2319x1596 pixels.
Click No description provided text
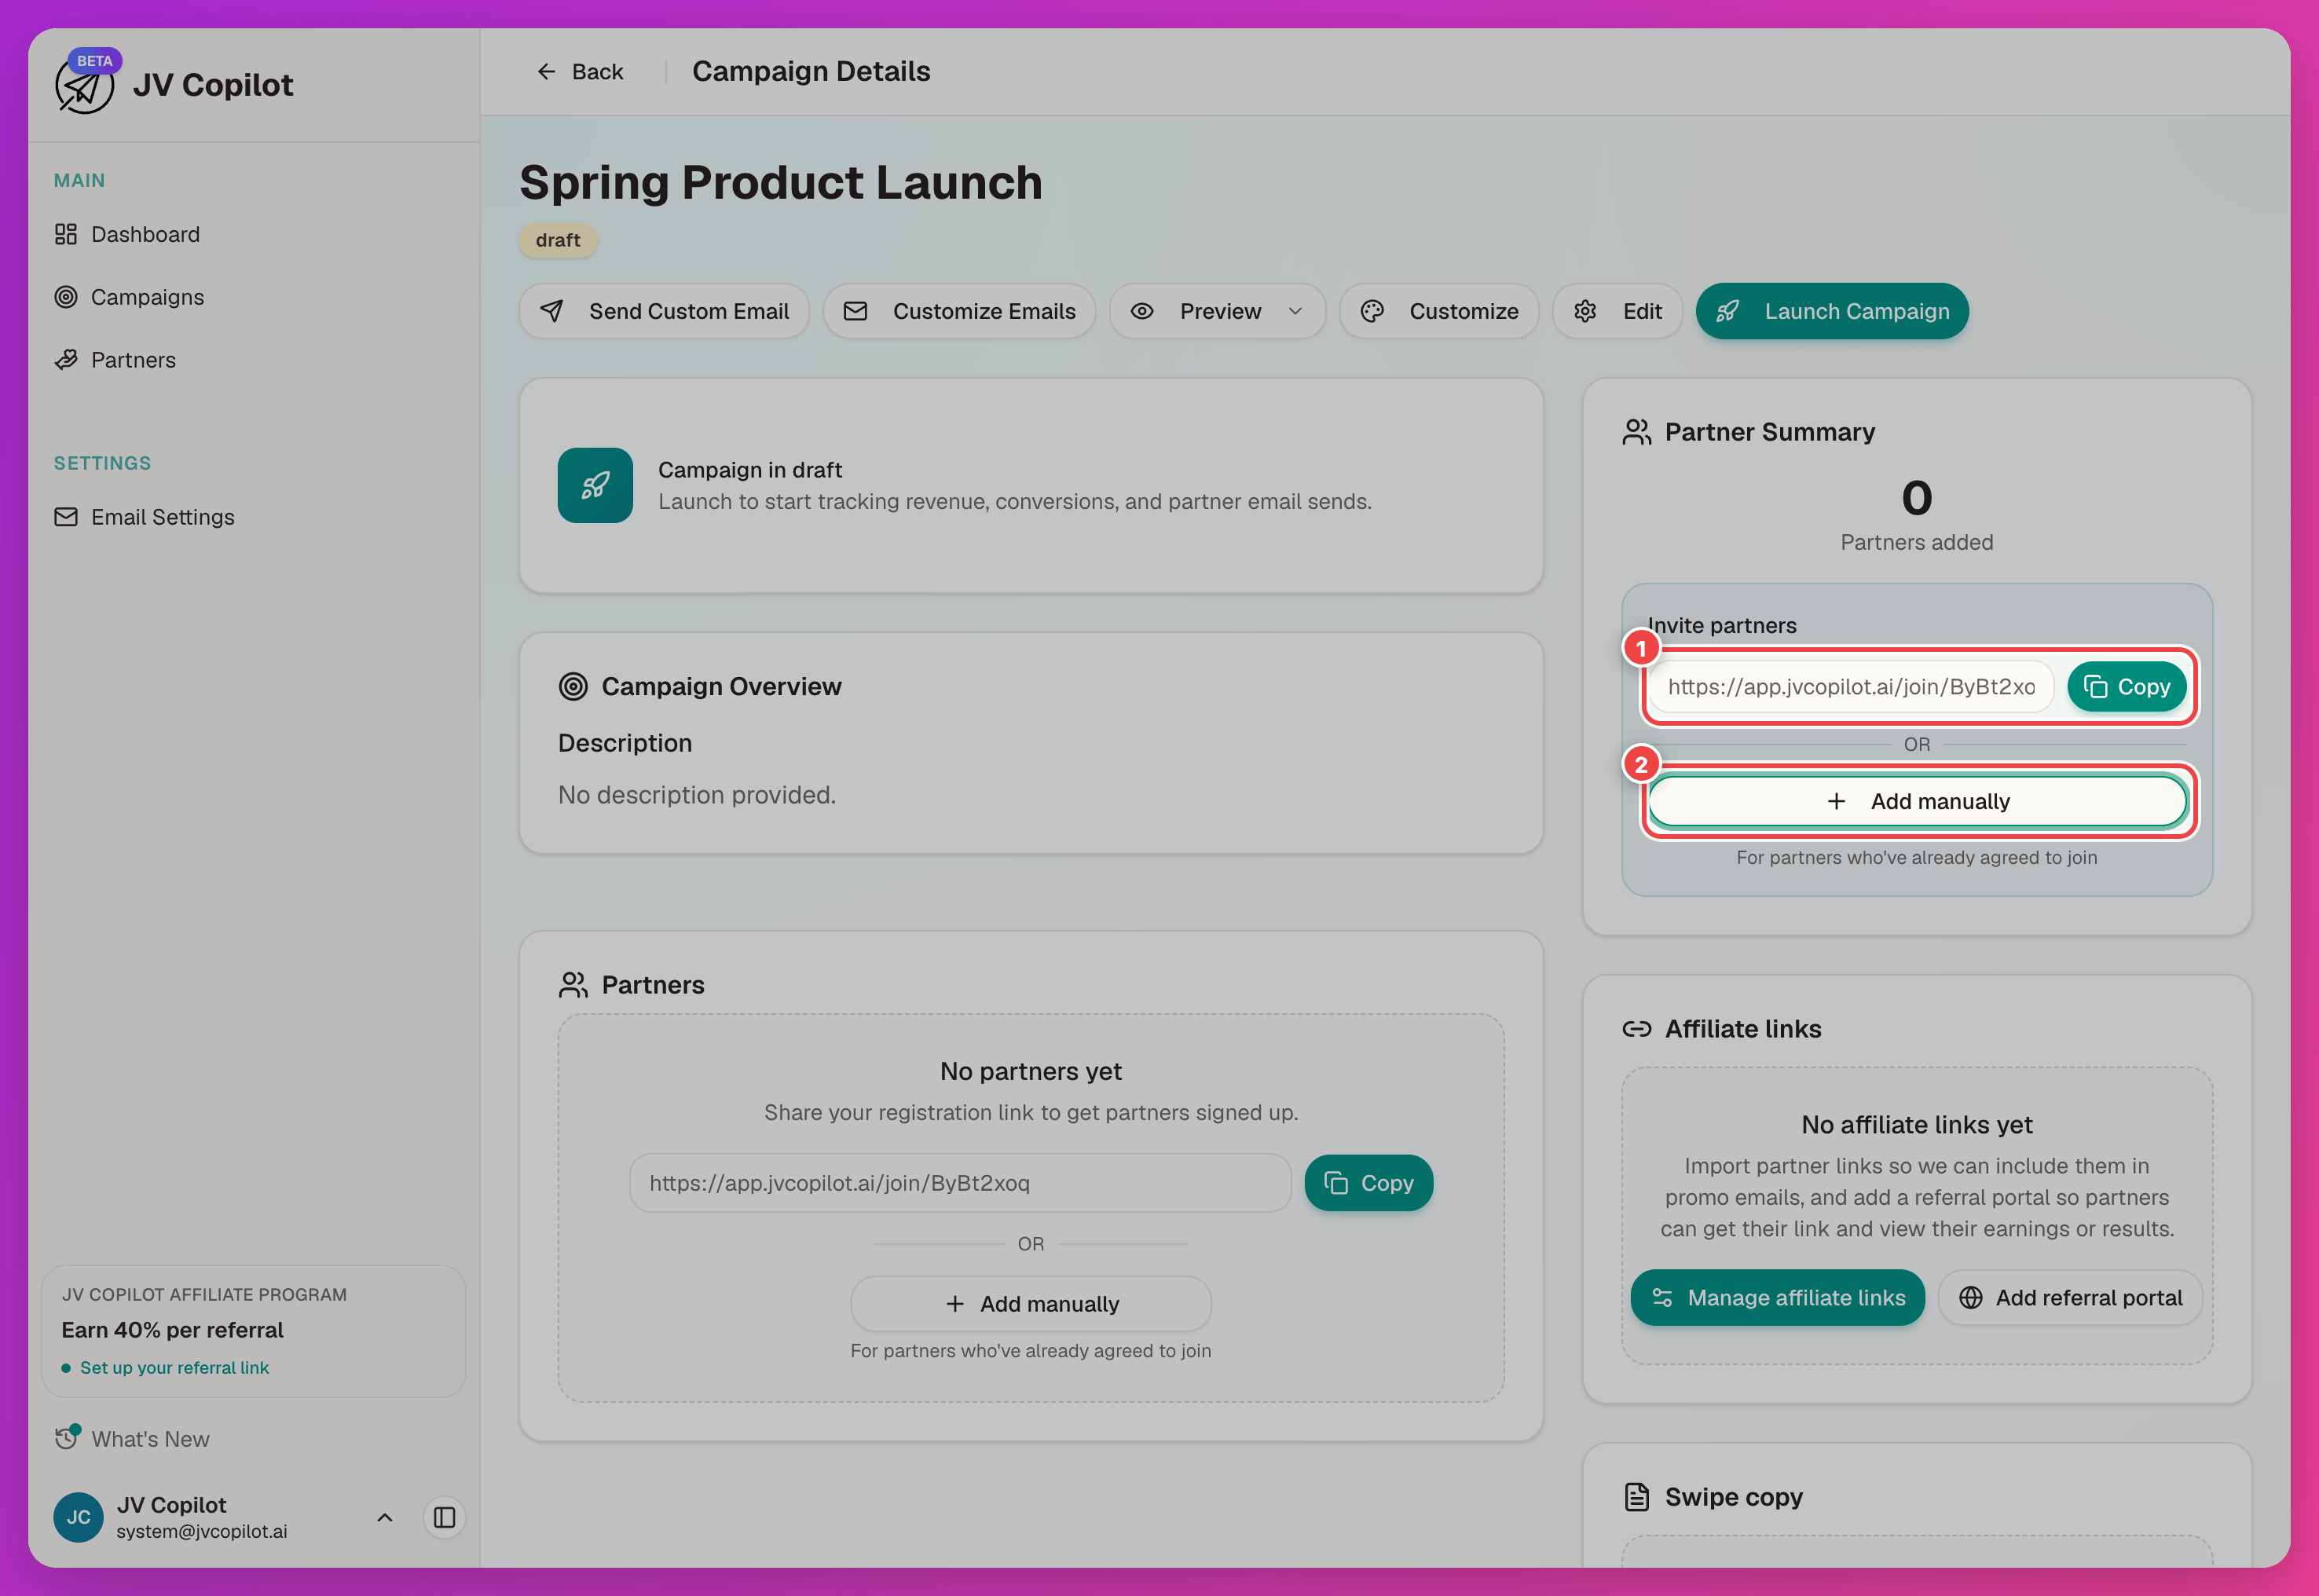click(x=697, y=795)
